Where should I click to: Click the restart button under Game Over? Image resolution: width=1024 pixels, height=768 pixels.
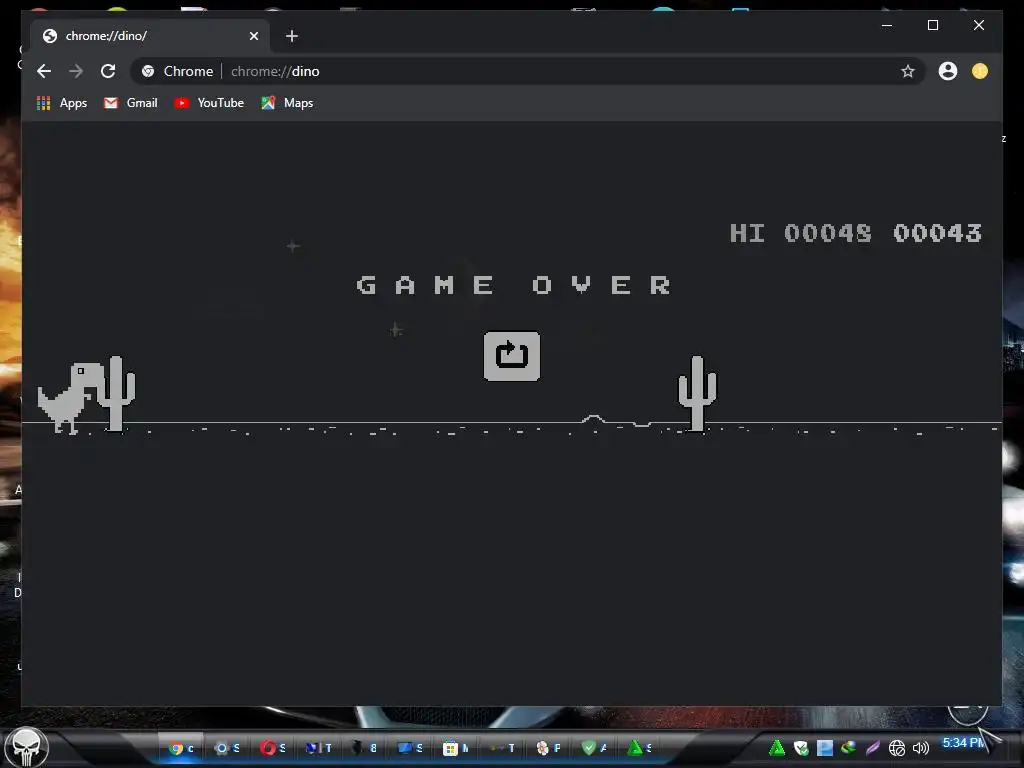click(511, 356)
